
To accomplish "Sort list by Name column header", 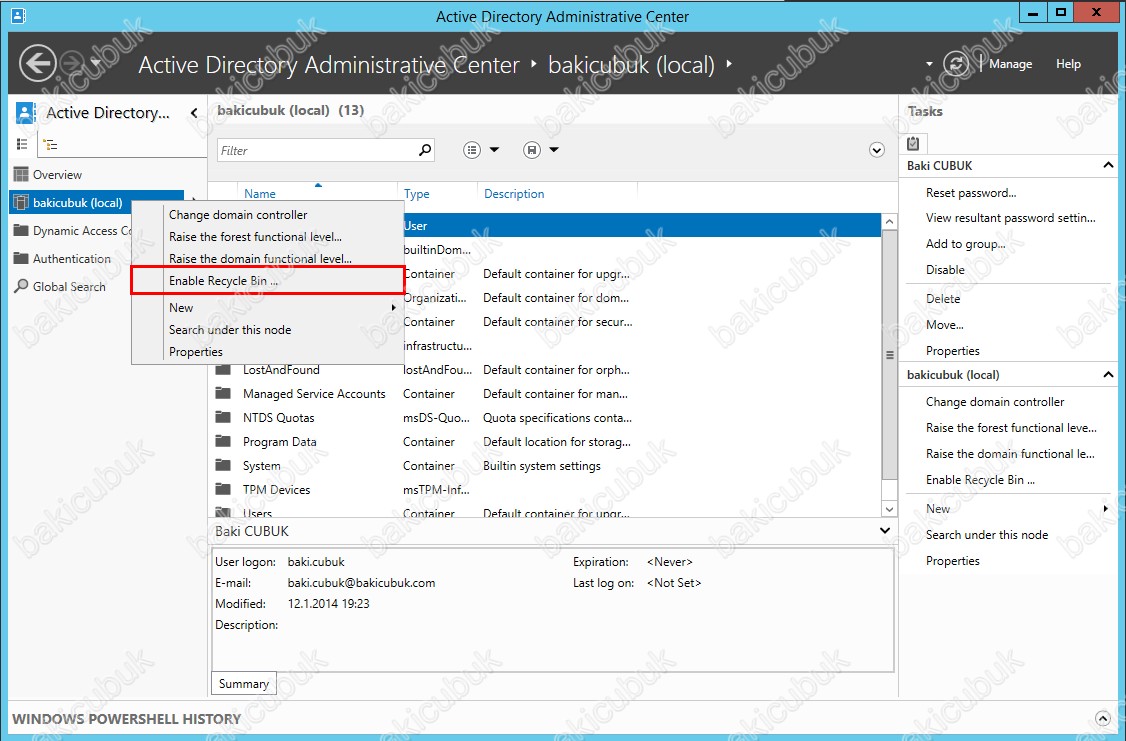I will (259, 194).
